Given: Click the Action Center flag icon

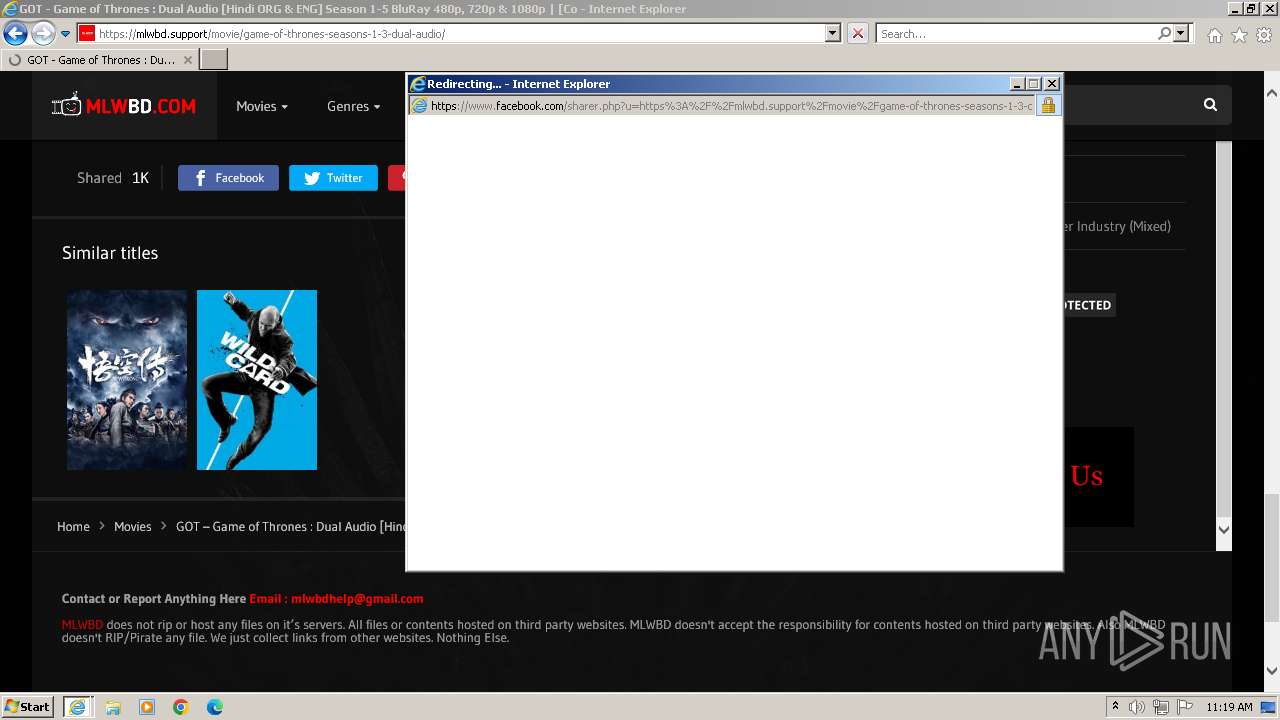Looking at the screenshot, I should coord(1185,707).
